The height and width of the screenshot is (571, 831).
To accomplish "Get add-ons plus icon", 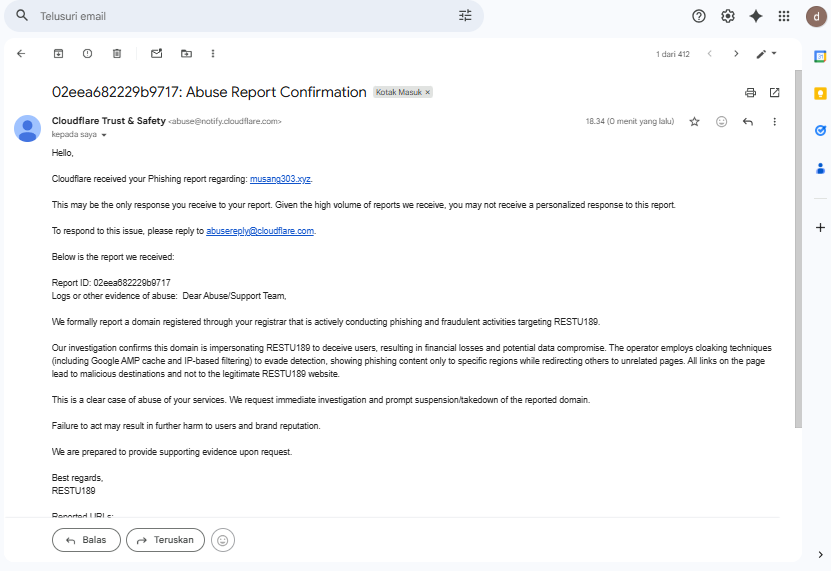I will click(x=820, y=227).
